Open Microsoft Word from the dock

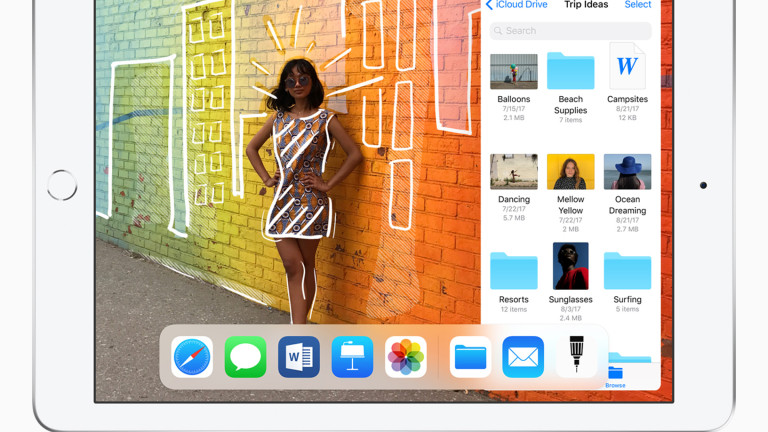[299, 357]
